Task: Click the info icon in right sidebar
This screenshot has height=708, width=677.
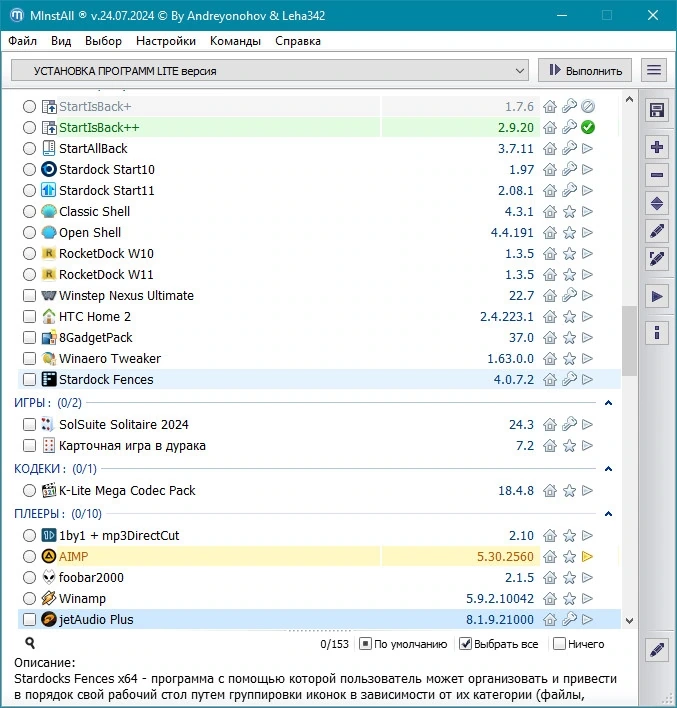Action: point(657,333)
